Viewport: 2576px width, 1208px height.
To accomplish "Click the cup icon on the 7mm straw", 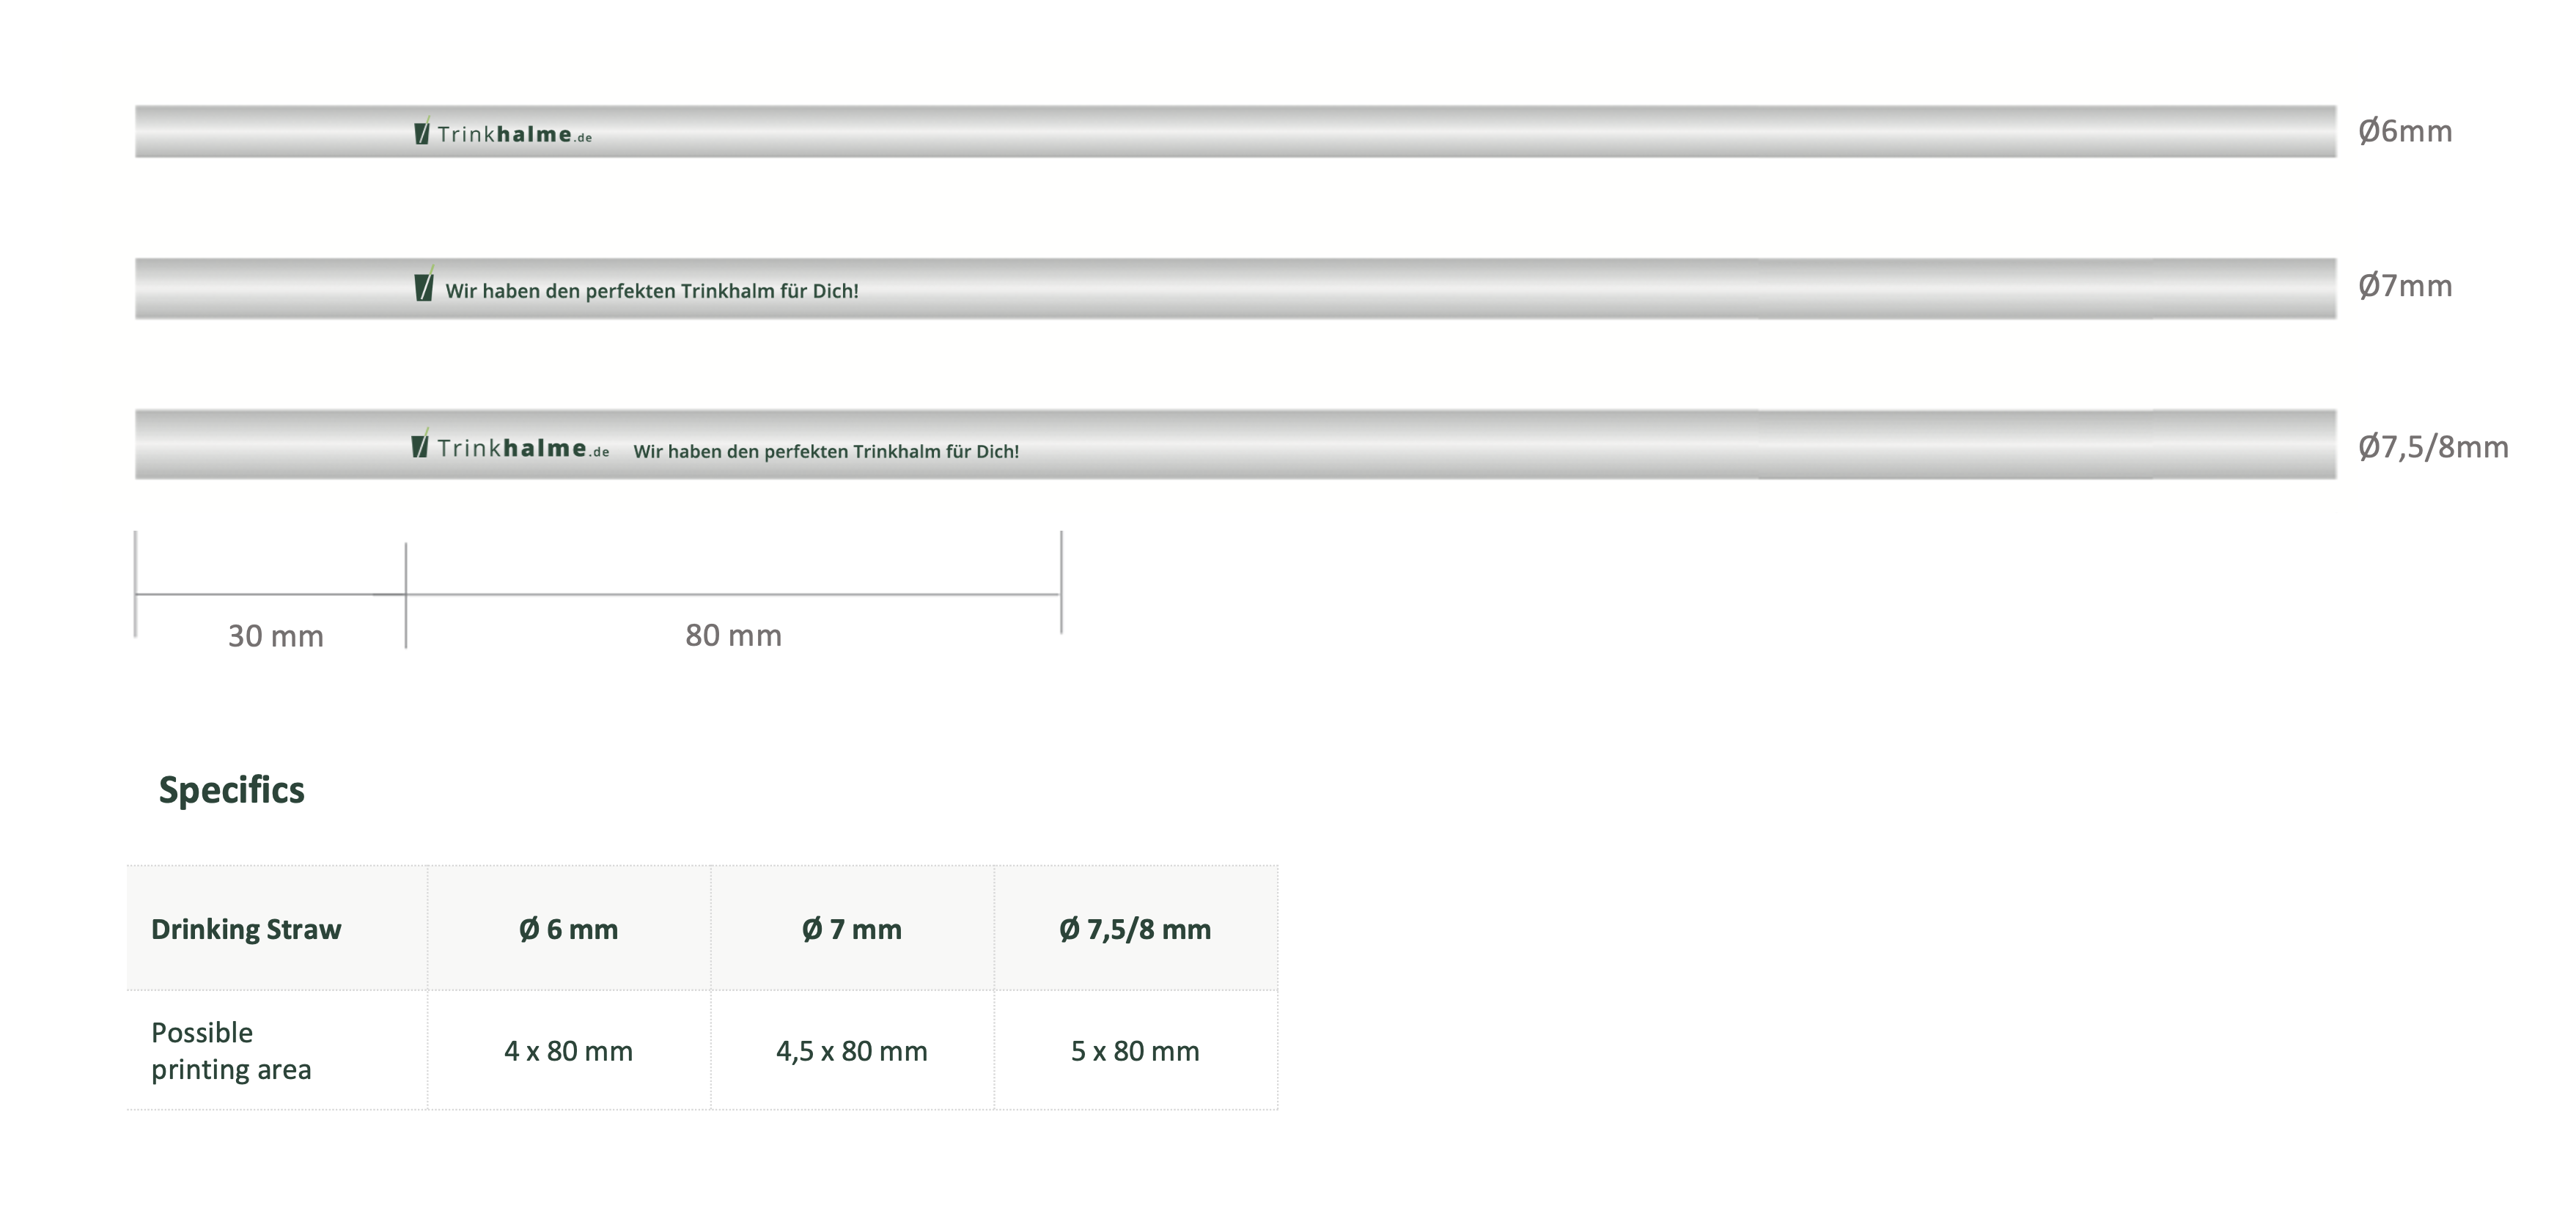I will (424, 287).
